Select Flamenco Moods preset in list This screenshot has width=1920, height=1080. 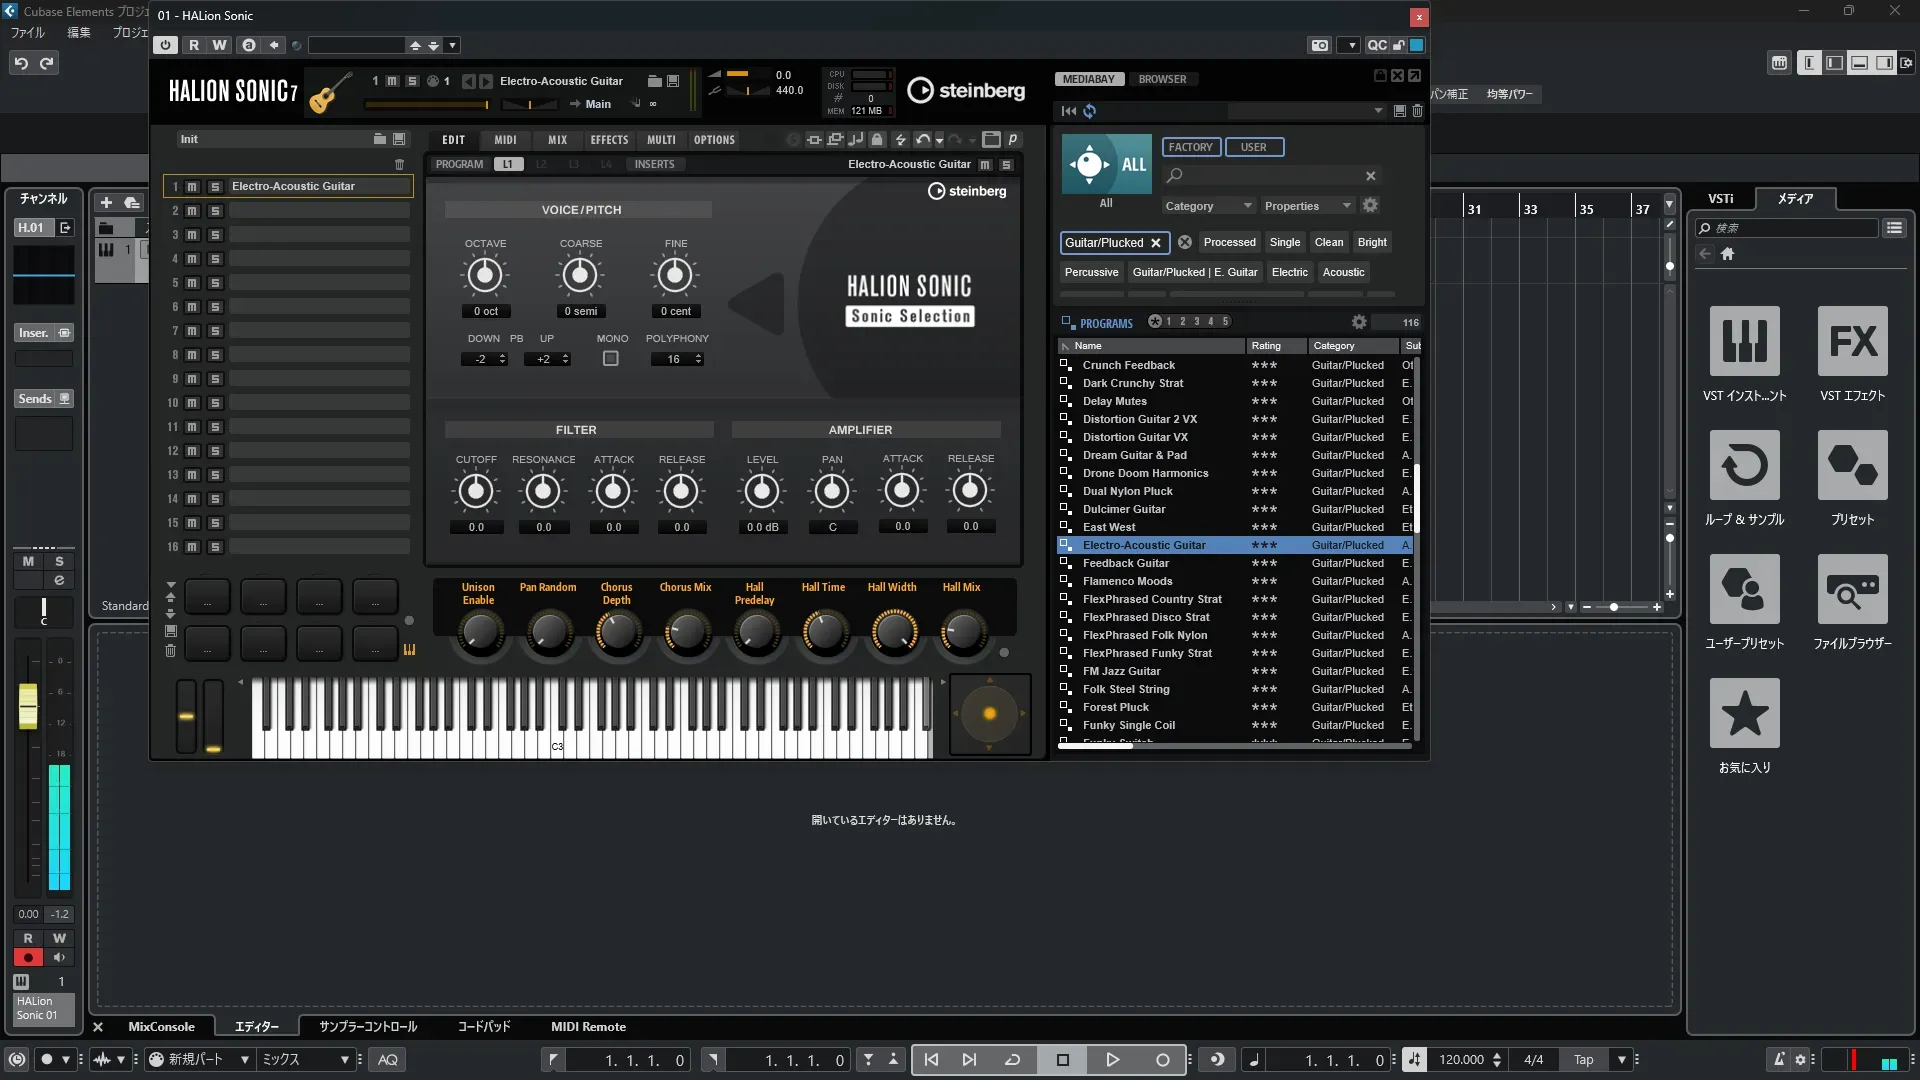point(1127,581)
